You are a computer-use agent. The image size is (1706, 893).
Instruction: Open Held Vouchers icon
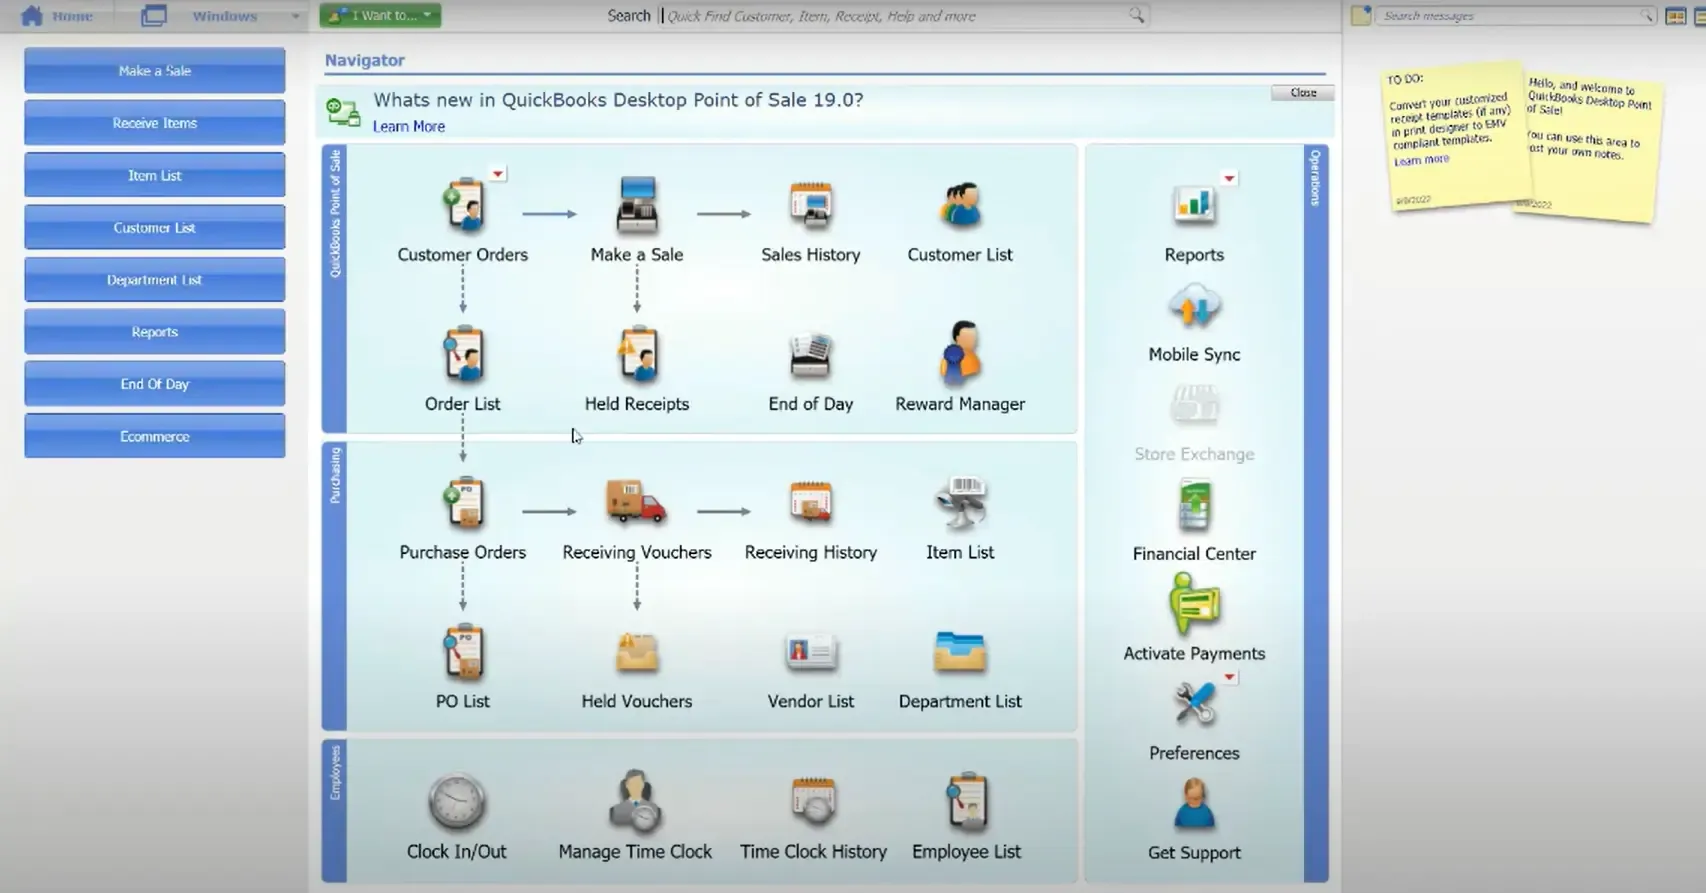[637, 652]
